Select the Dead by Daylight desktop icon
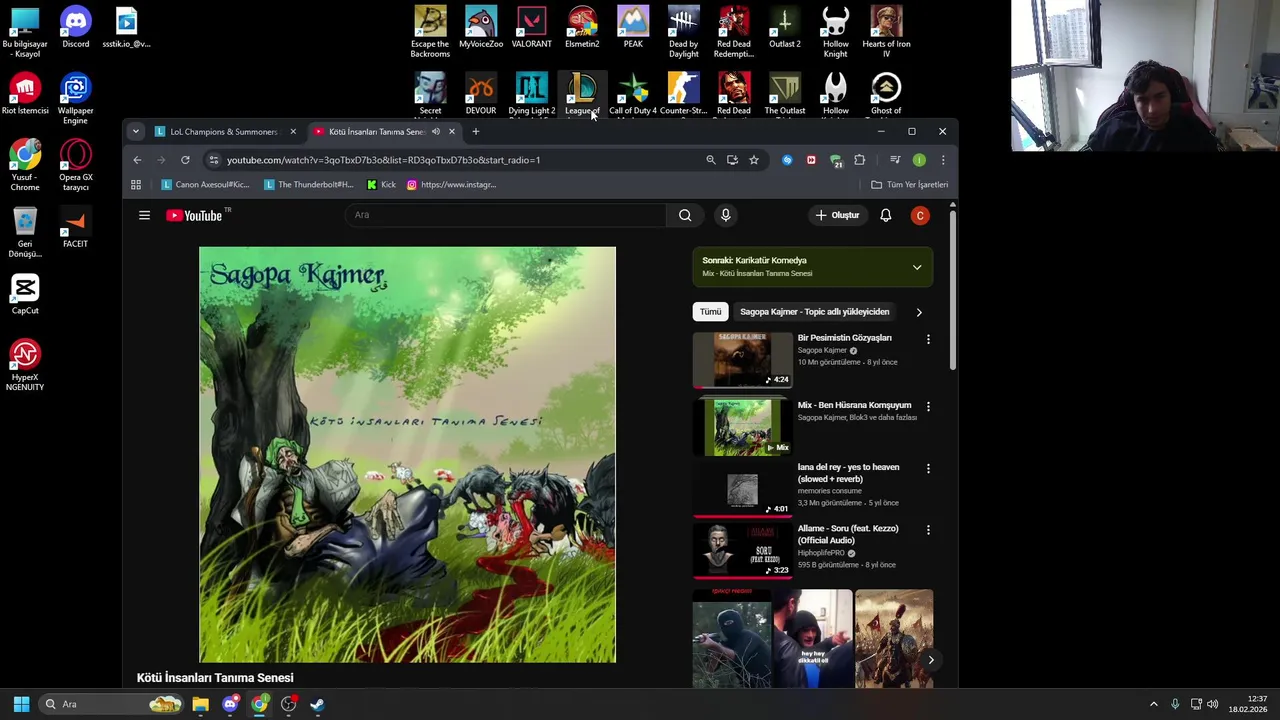 [684, 32]
